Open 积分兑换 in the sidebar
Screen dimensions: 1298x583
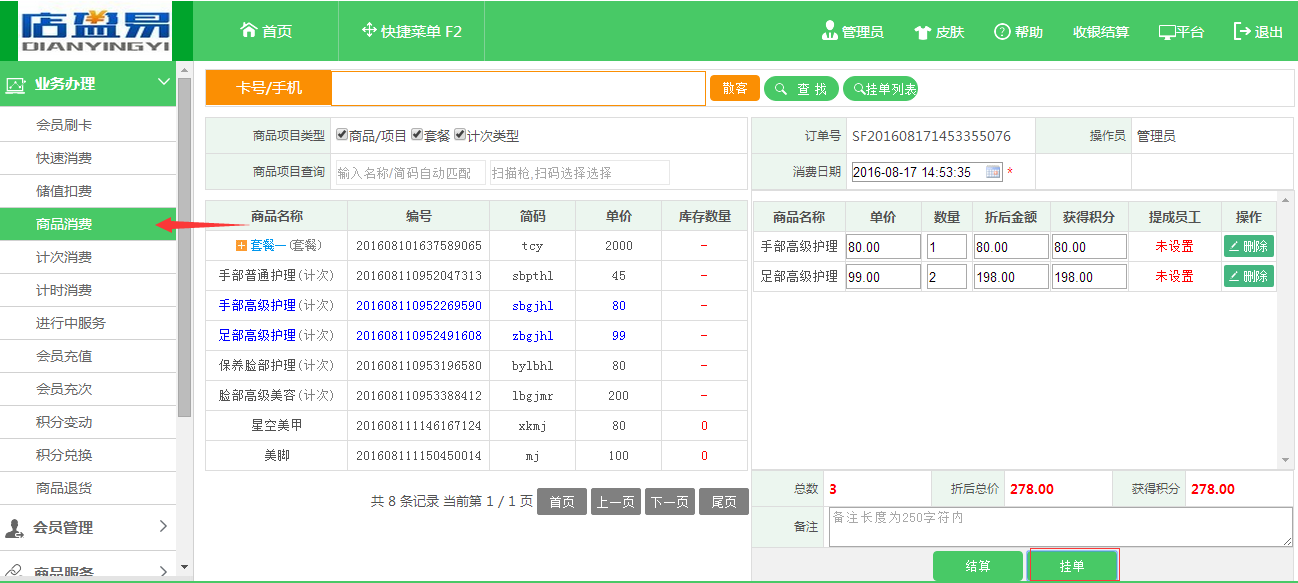click(x=88, y=455)
